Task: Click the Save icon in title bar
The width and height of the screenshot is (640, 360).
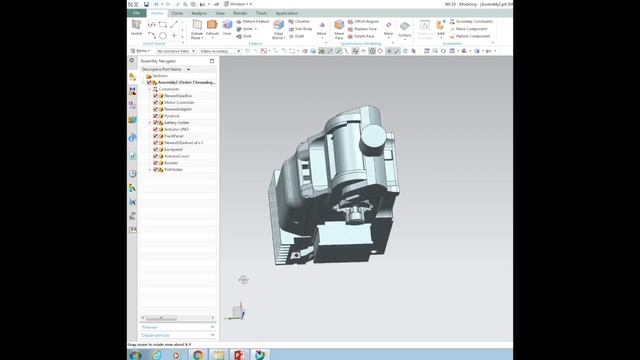Action: coord(146,4)
